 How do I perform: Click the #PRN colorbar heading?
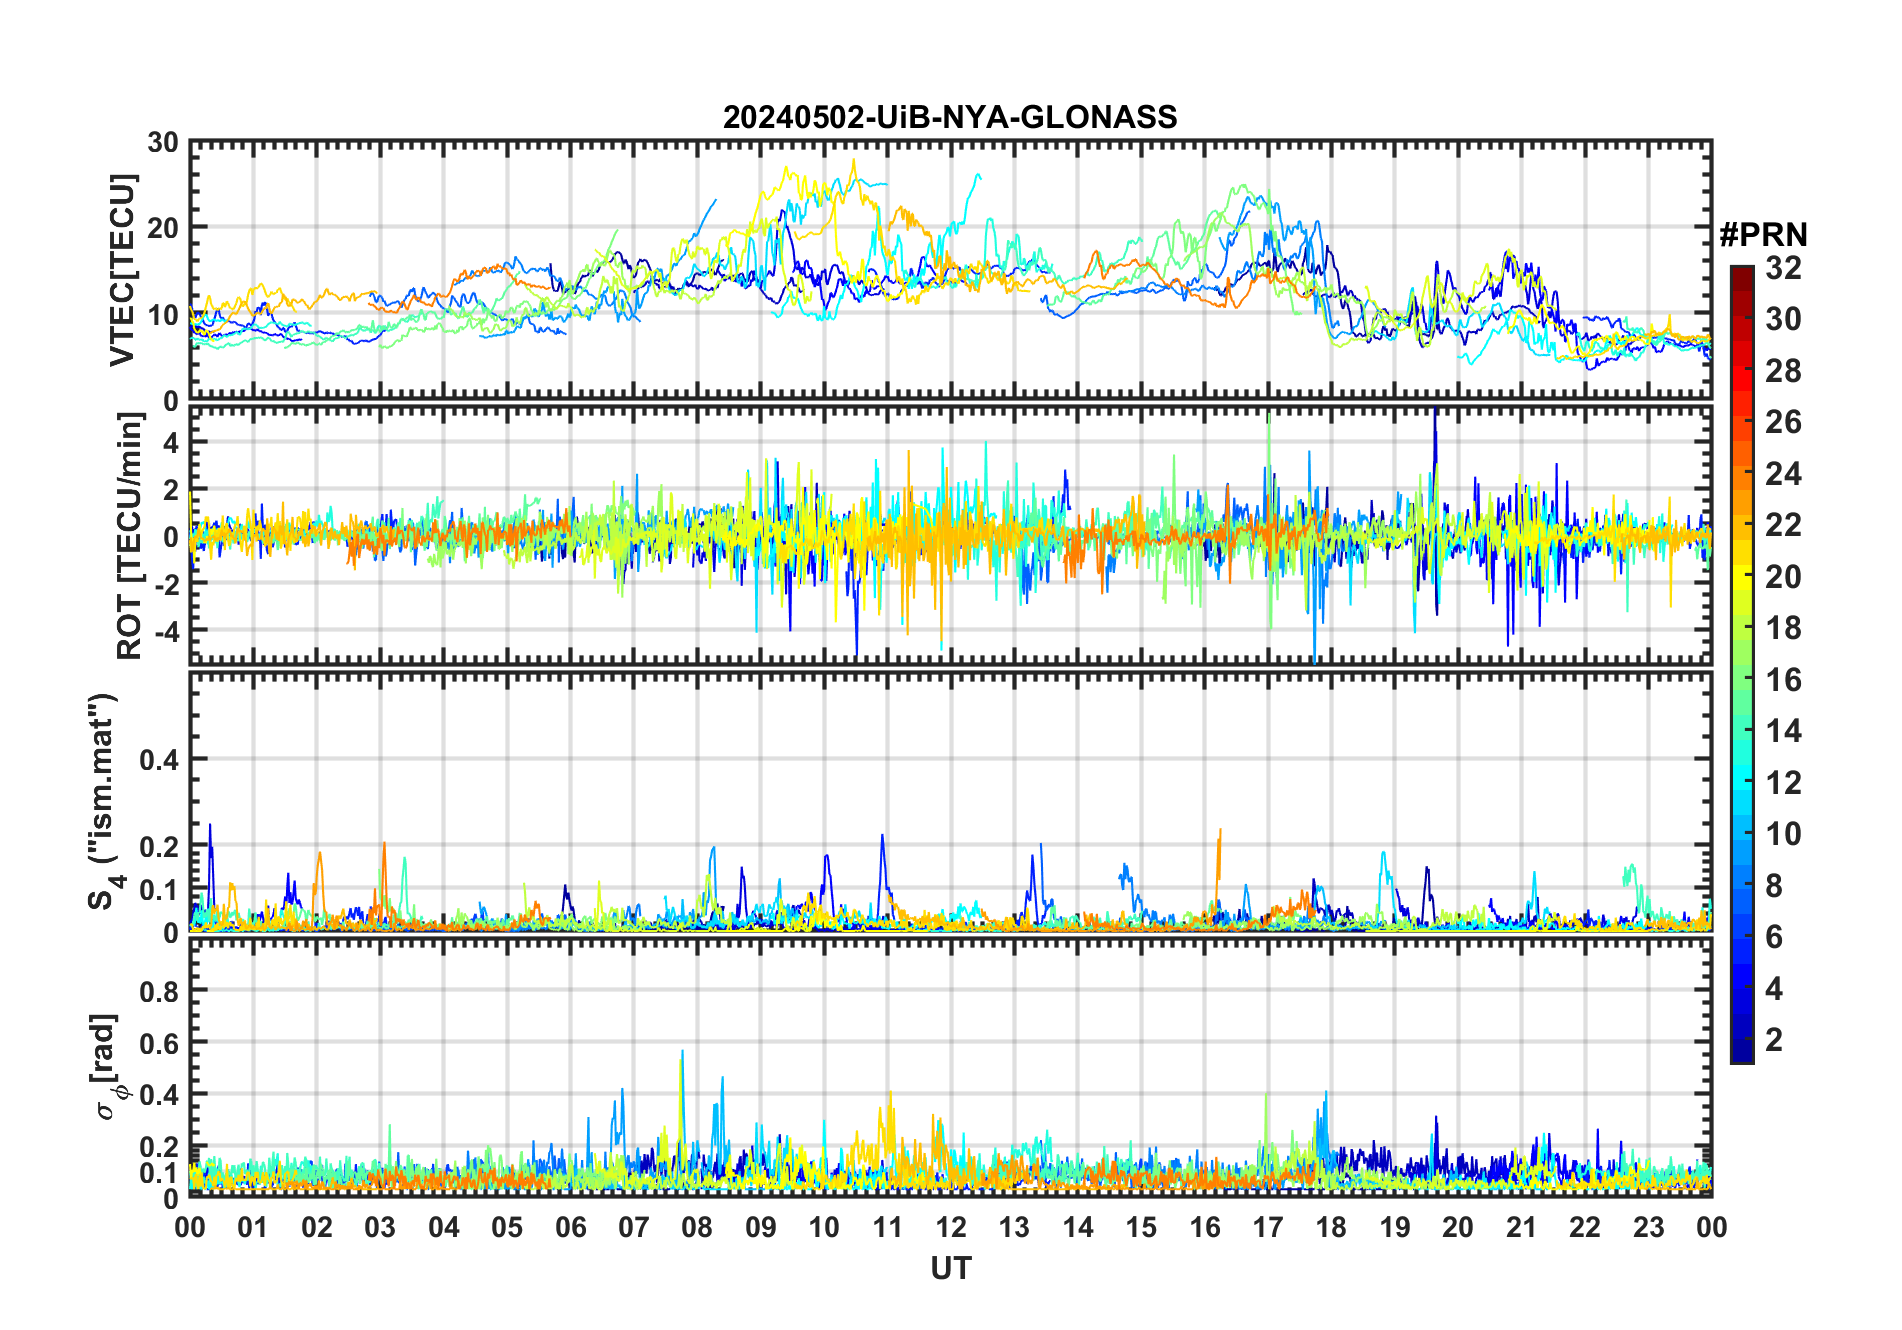click(x=1763, y=235)
